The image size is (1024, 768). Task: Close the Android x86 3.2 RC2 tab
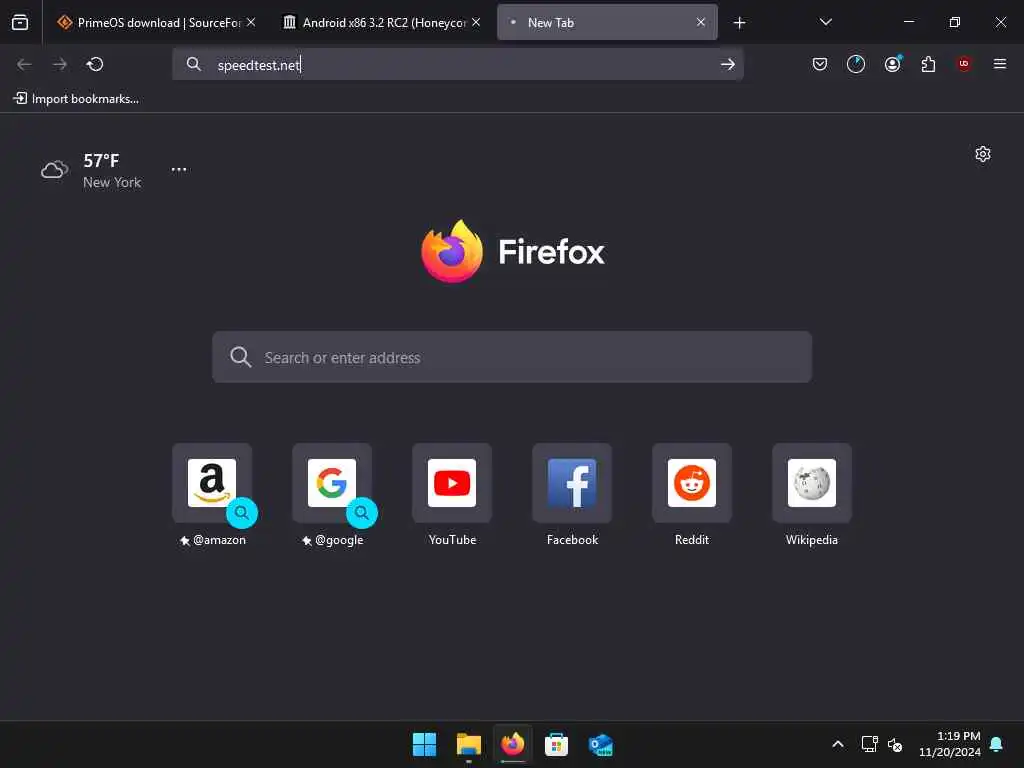(x=476, y=22)
